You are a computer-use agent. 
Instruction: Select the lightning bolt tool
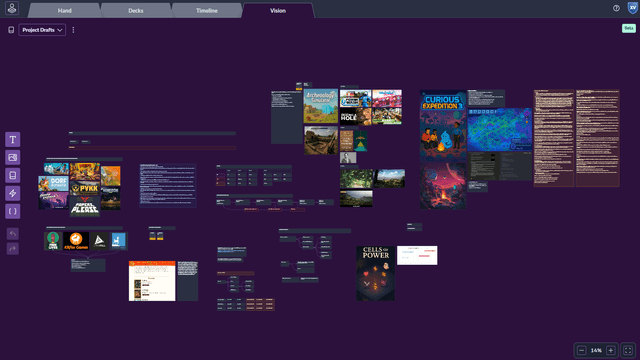click(13, 193)
